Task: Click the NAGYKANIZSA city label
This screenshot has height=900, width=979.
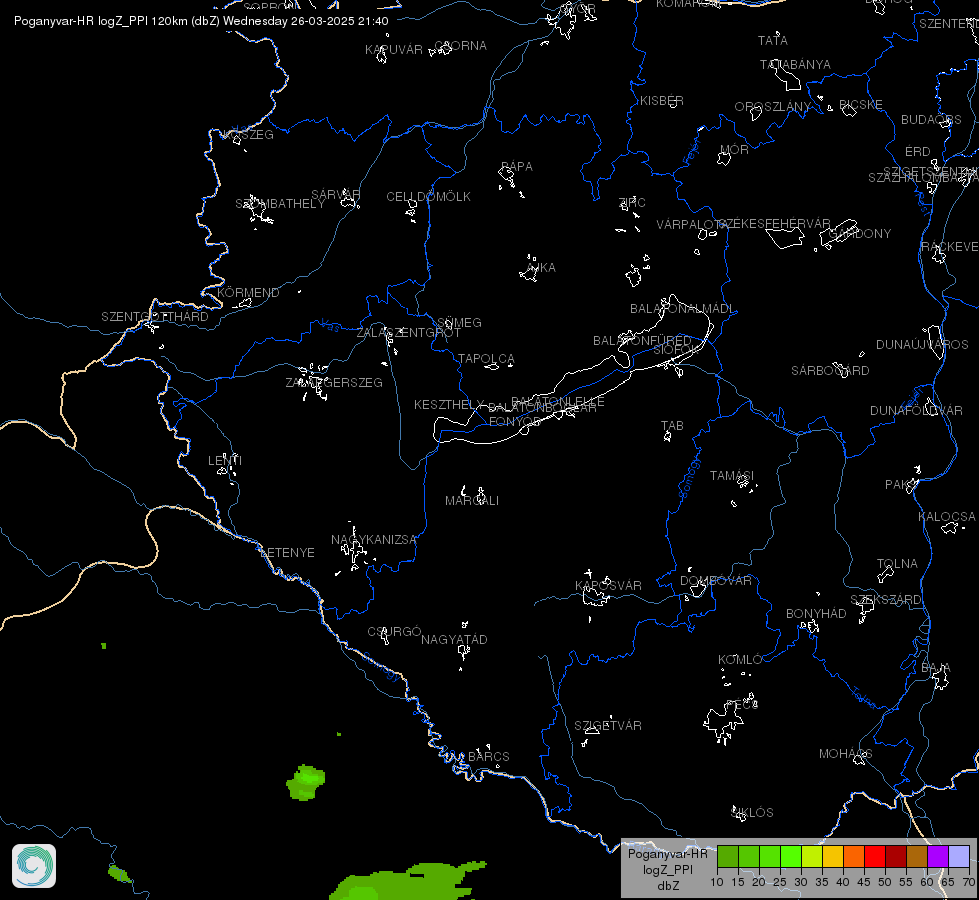Action: 373,540
